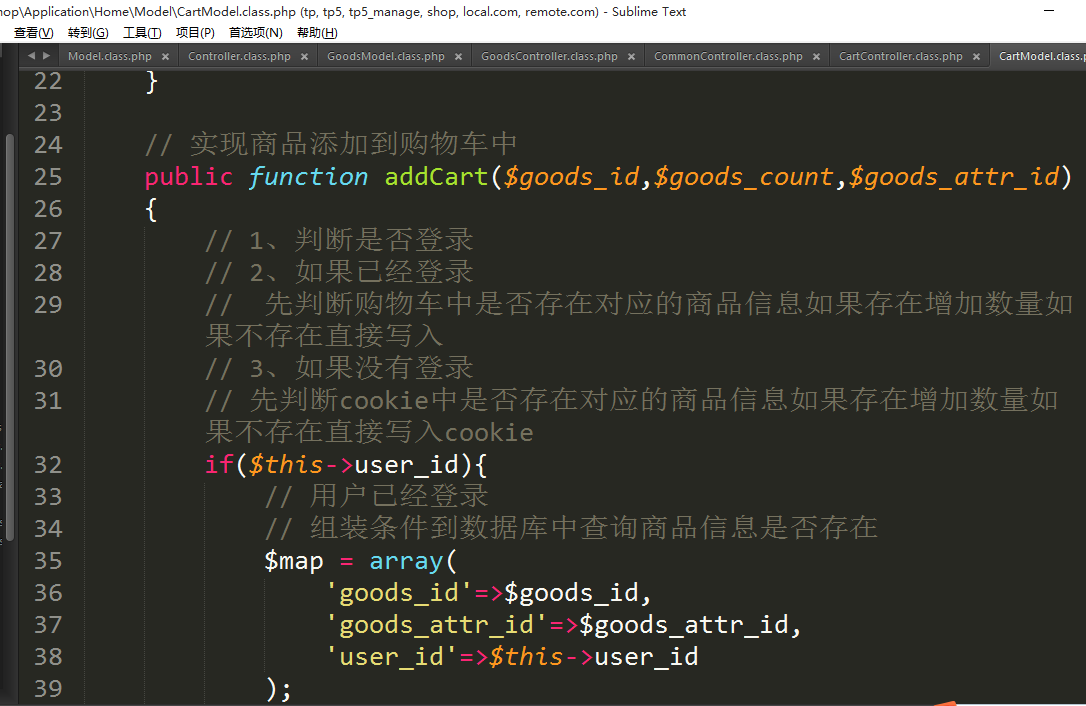Open the 首选项(N) Preferences menu

[x=256, y=33]
